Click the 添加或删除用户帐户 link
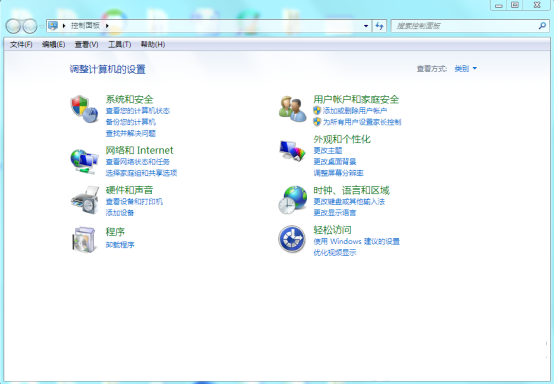 (x=355, y=111)
